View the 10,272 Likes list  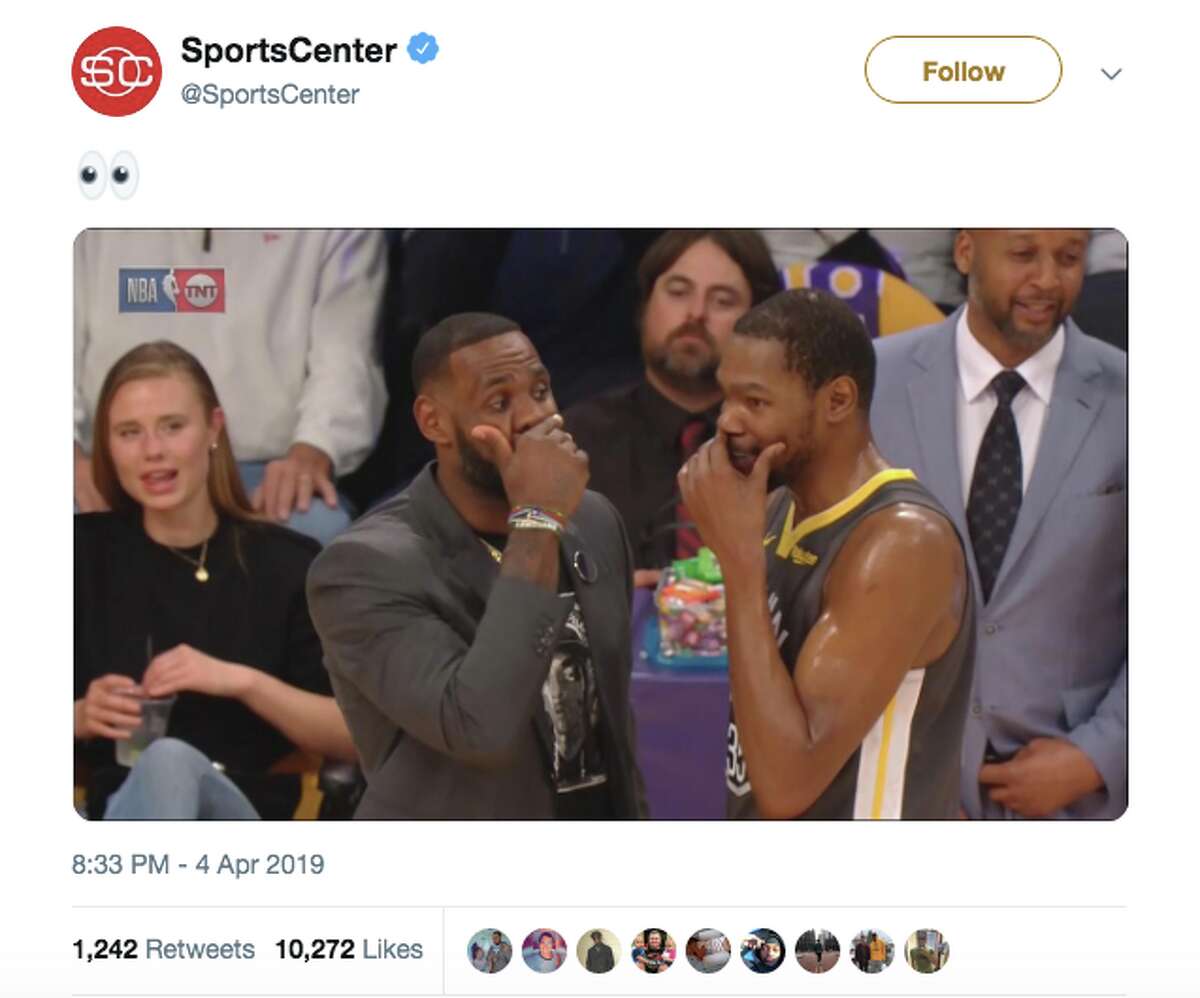[349, 949]
